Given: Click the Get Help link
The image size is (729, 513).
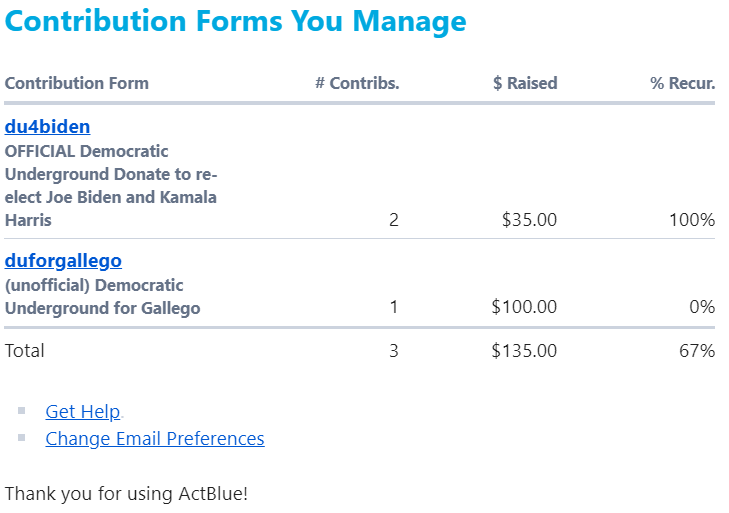Looking at the screenshot, I should (x=83, y=411).
